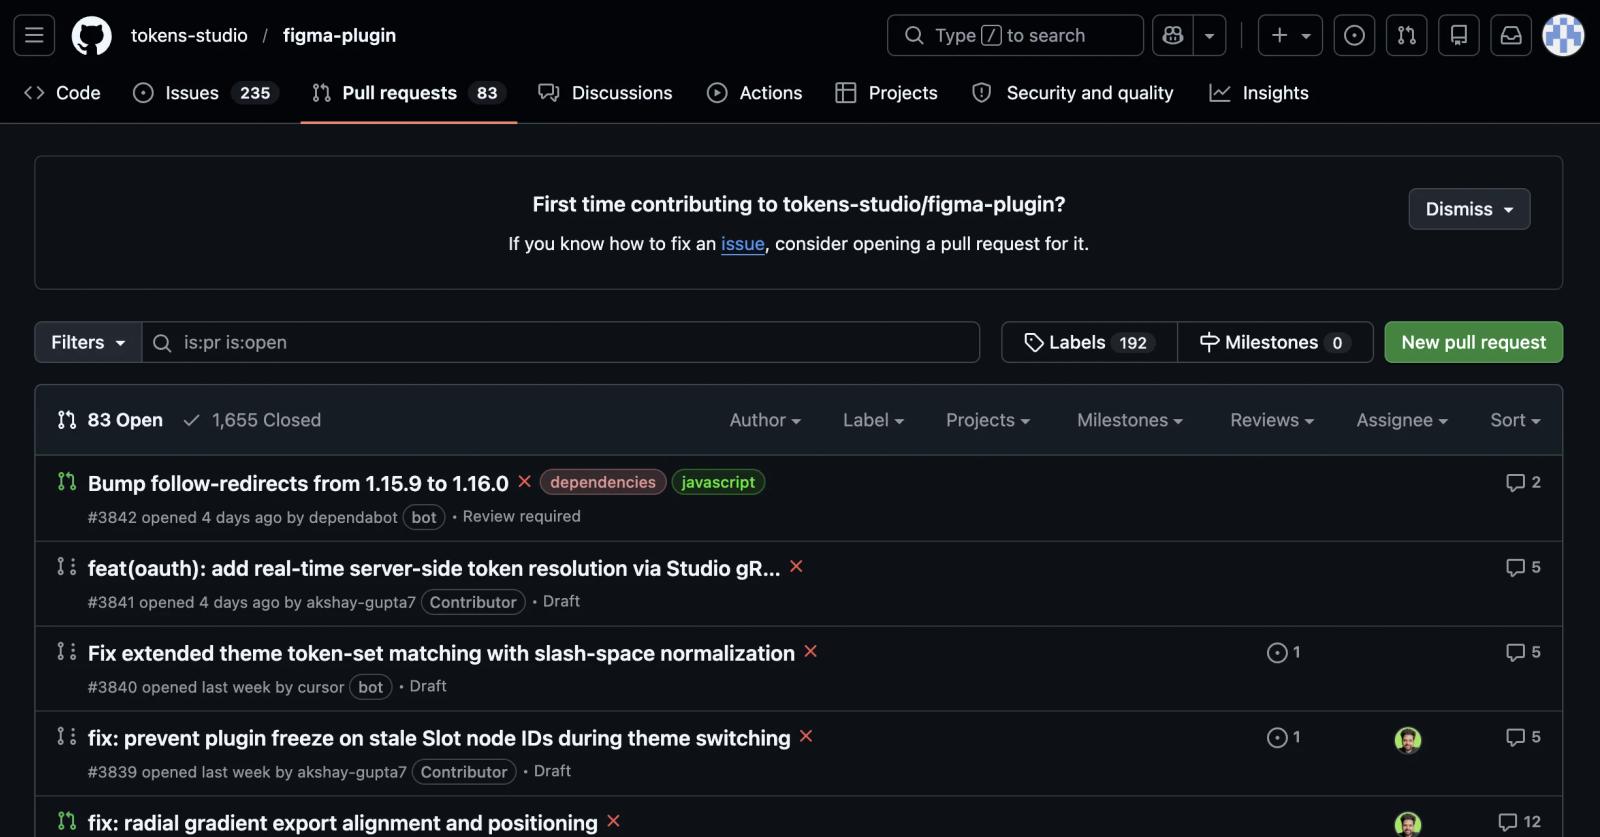Click the failed checks X on feat(oauth) PR
1600x837 pixels.
(796, 566)
